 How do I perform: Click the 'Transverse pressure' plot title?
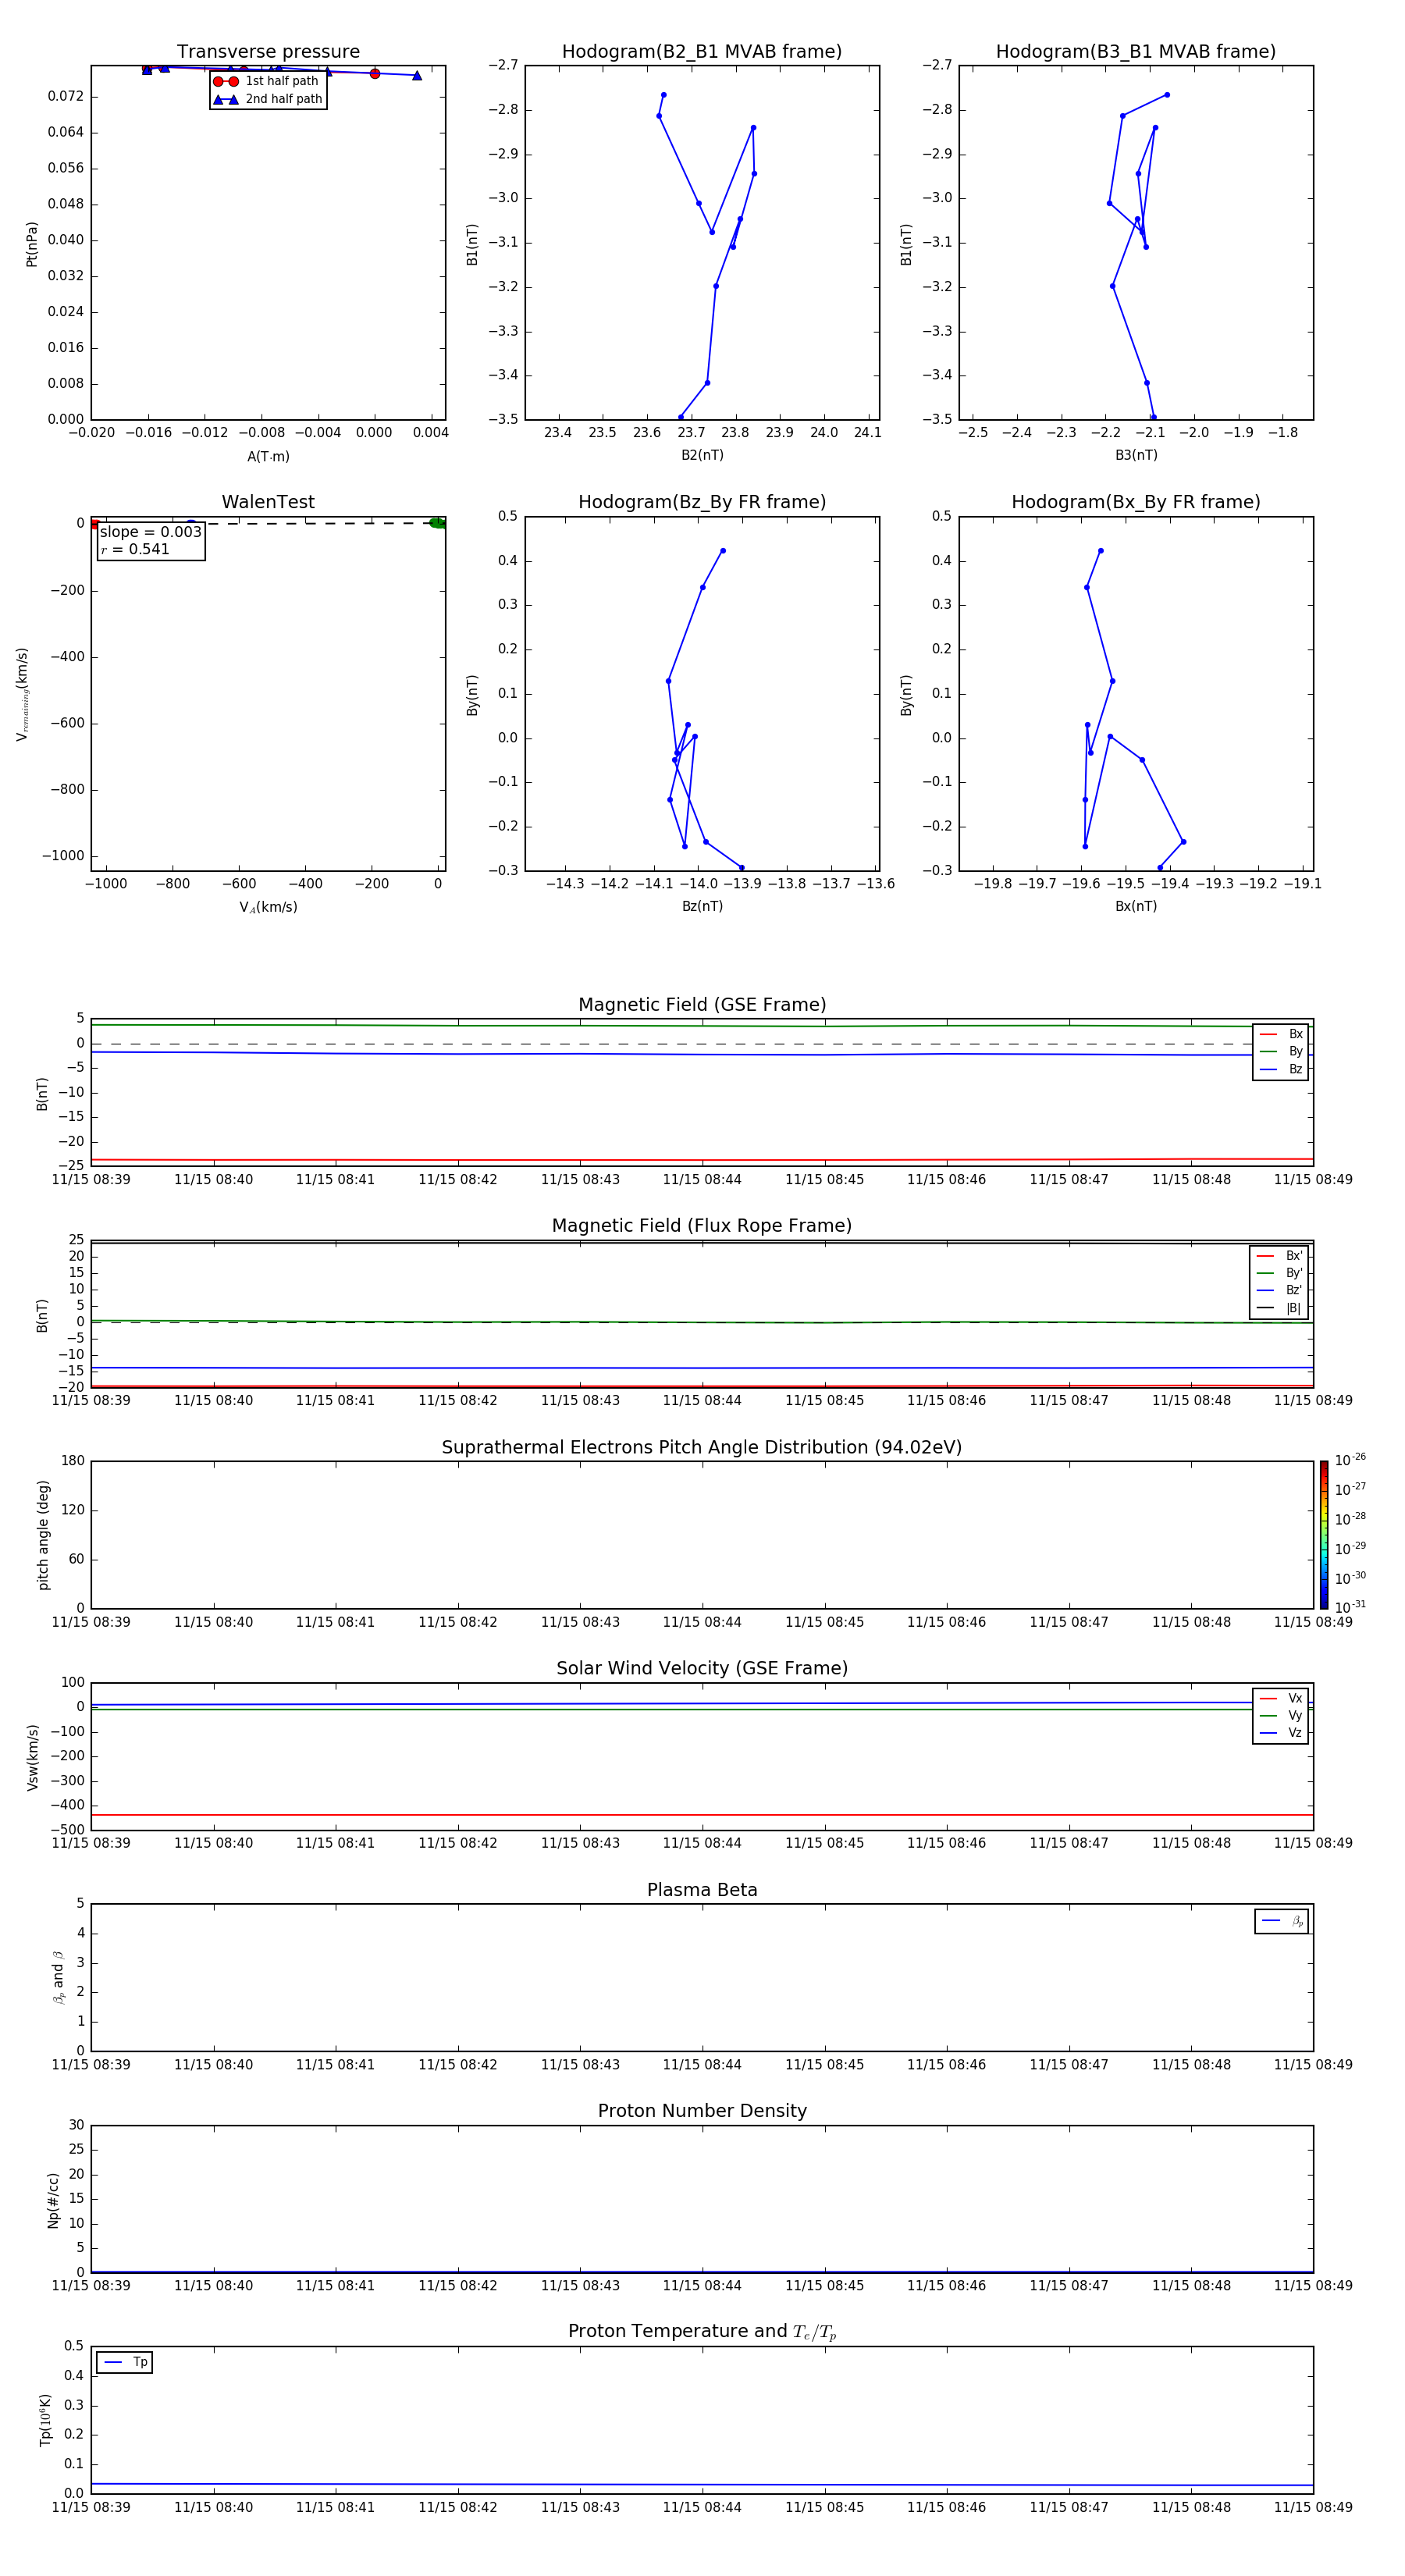coord(268,52)
